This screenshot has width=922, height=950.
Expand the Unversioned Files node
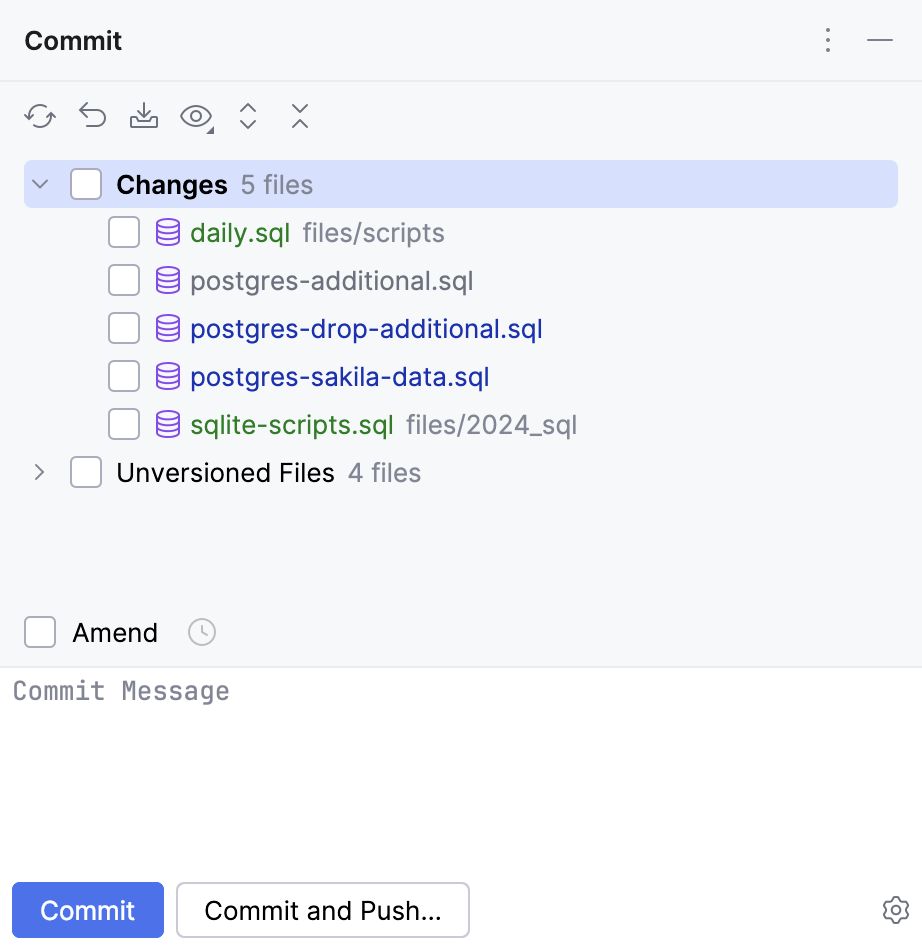(x=40, y=472)
